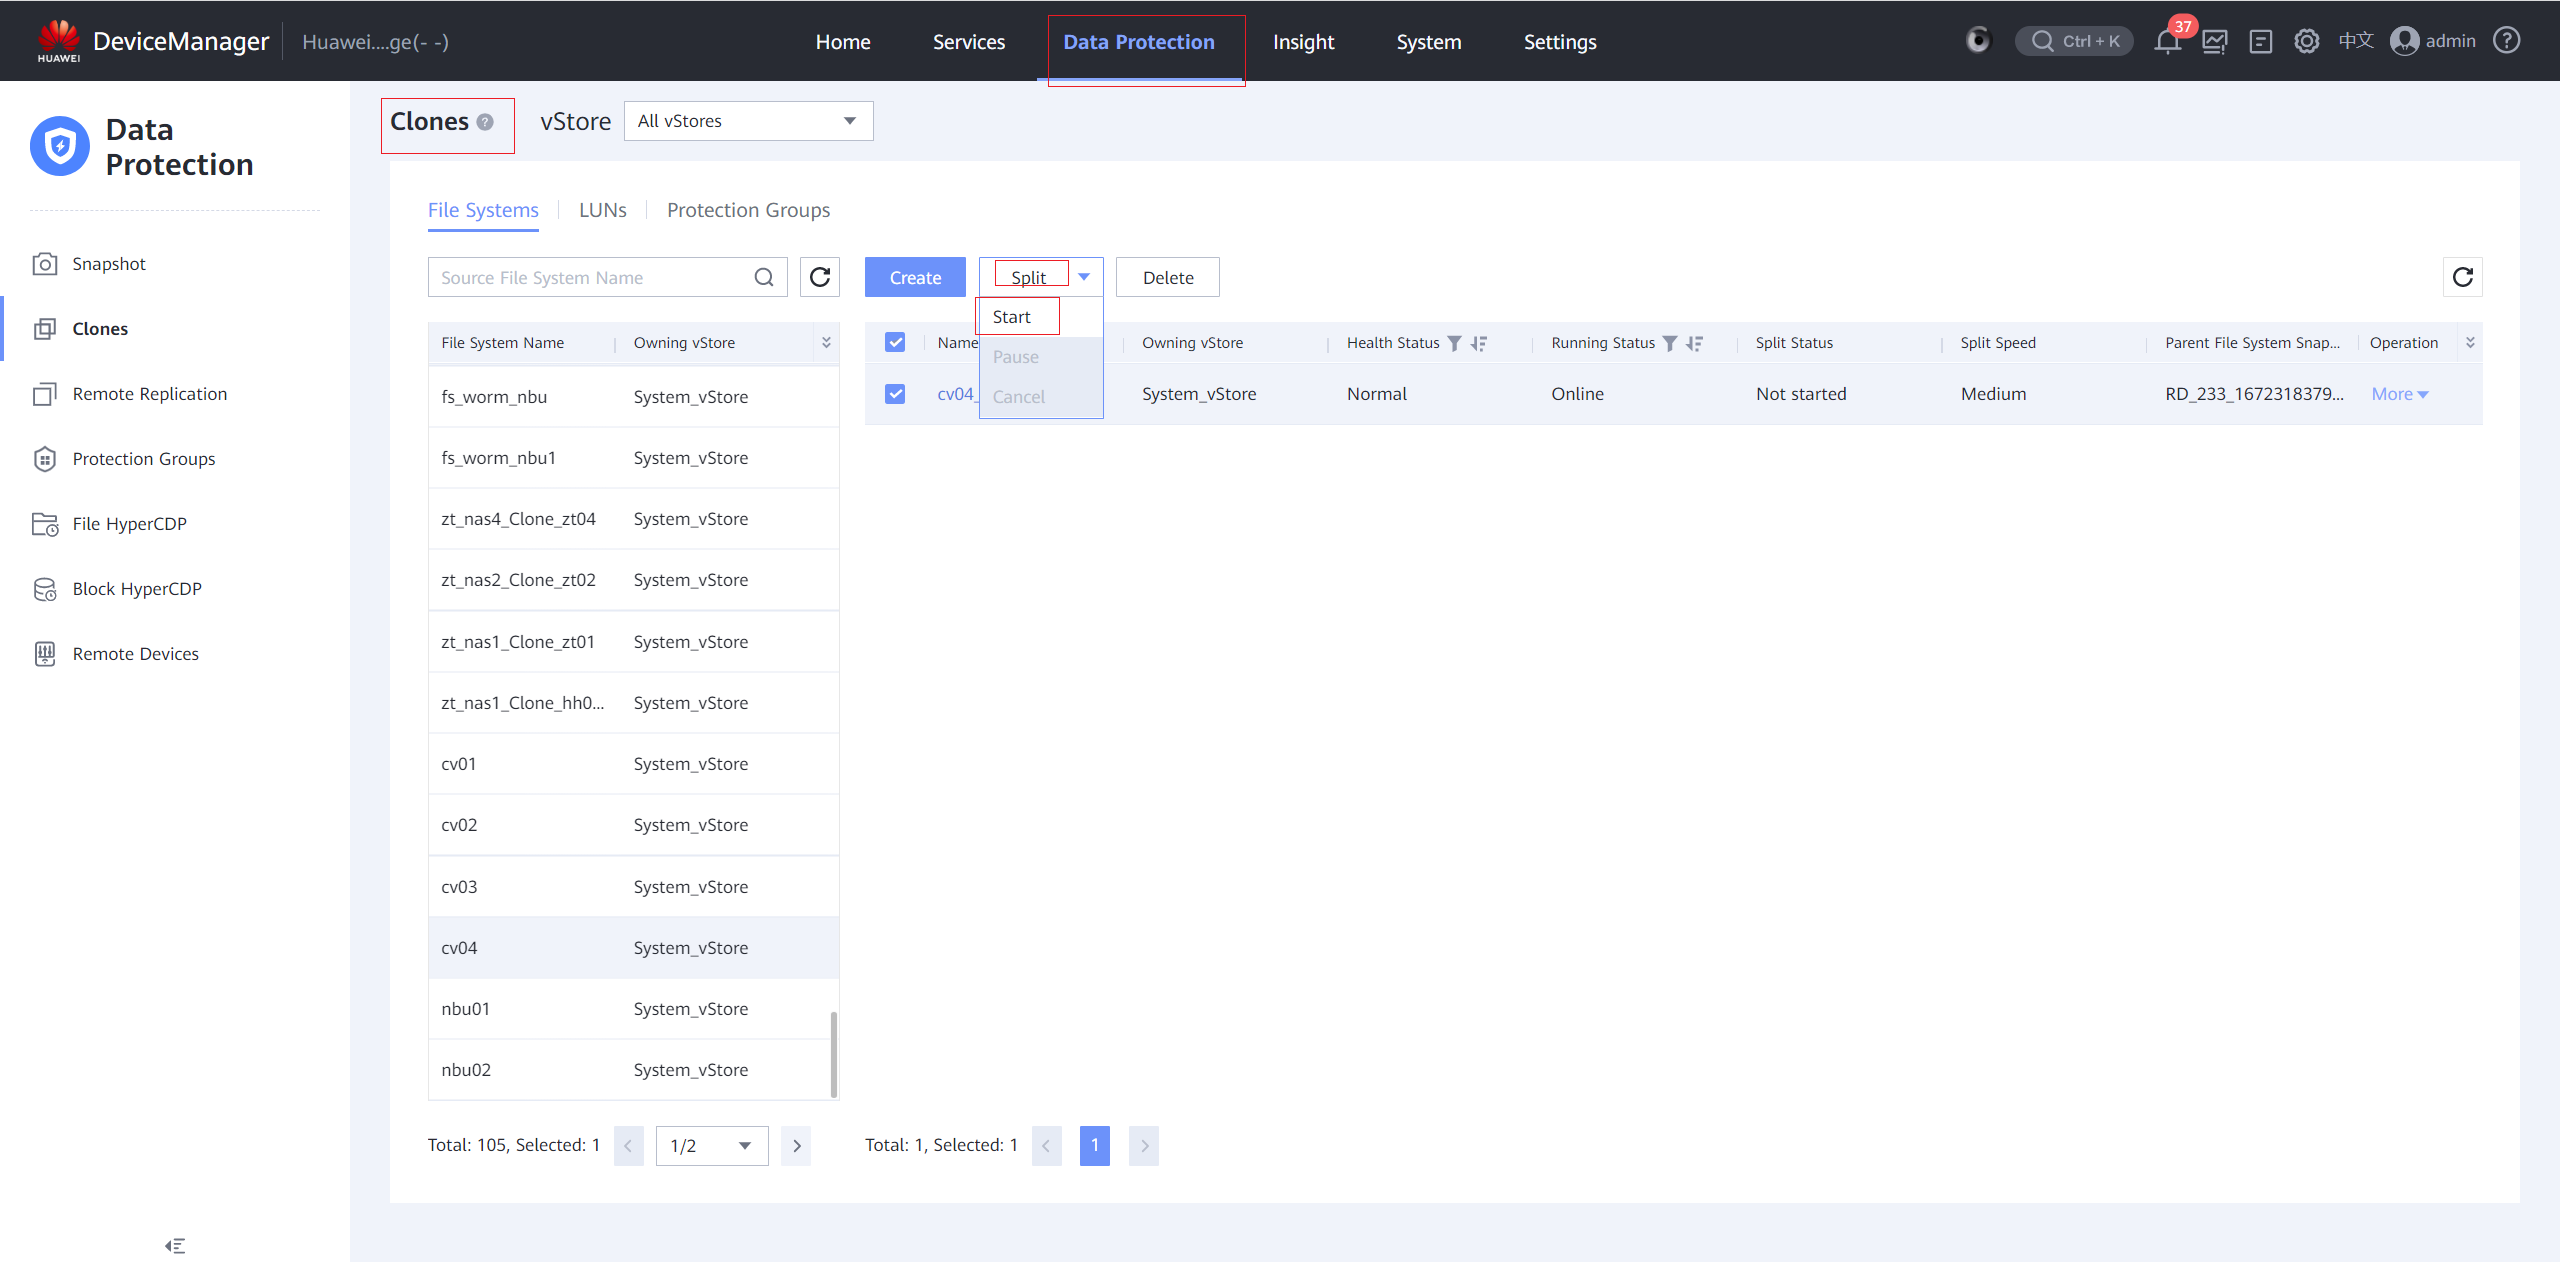Click the Create button

click(x=915, y=277)
